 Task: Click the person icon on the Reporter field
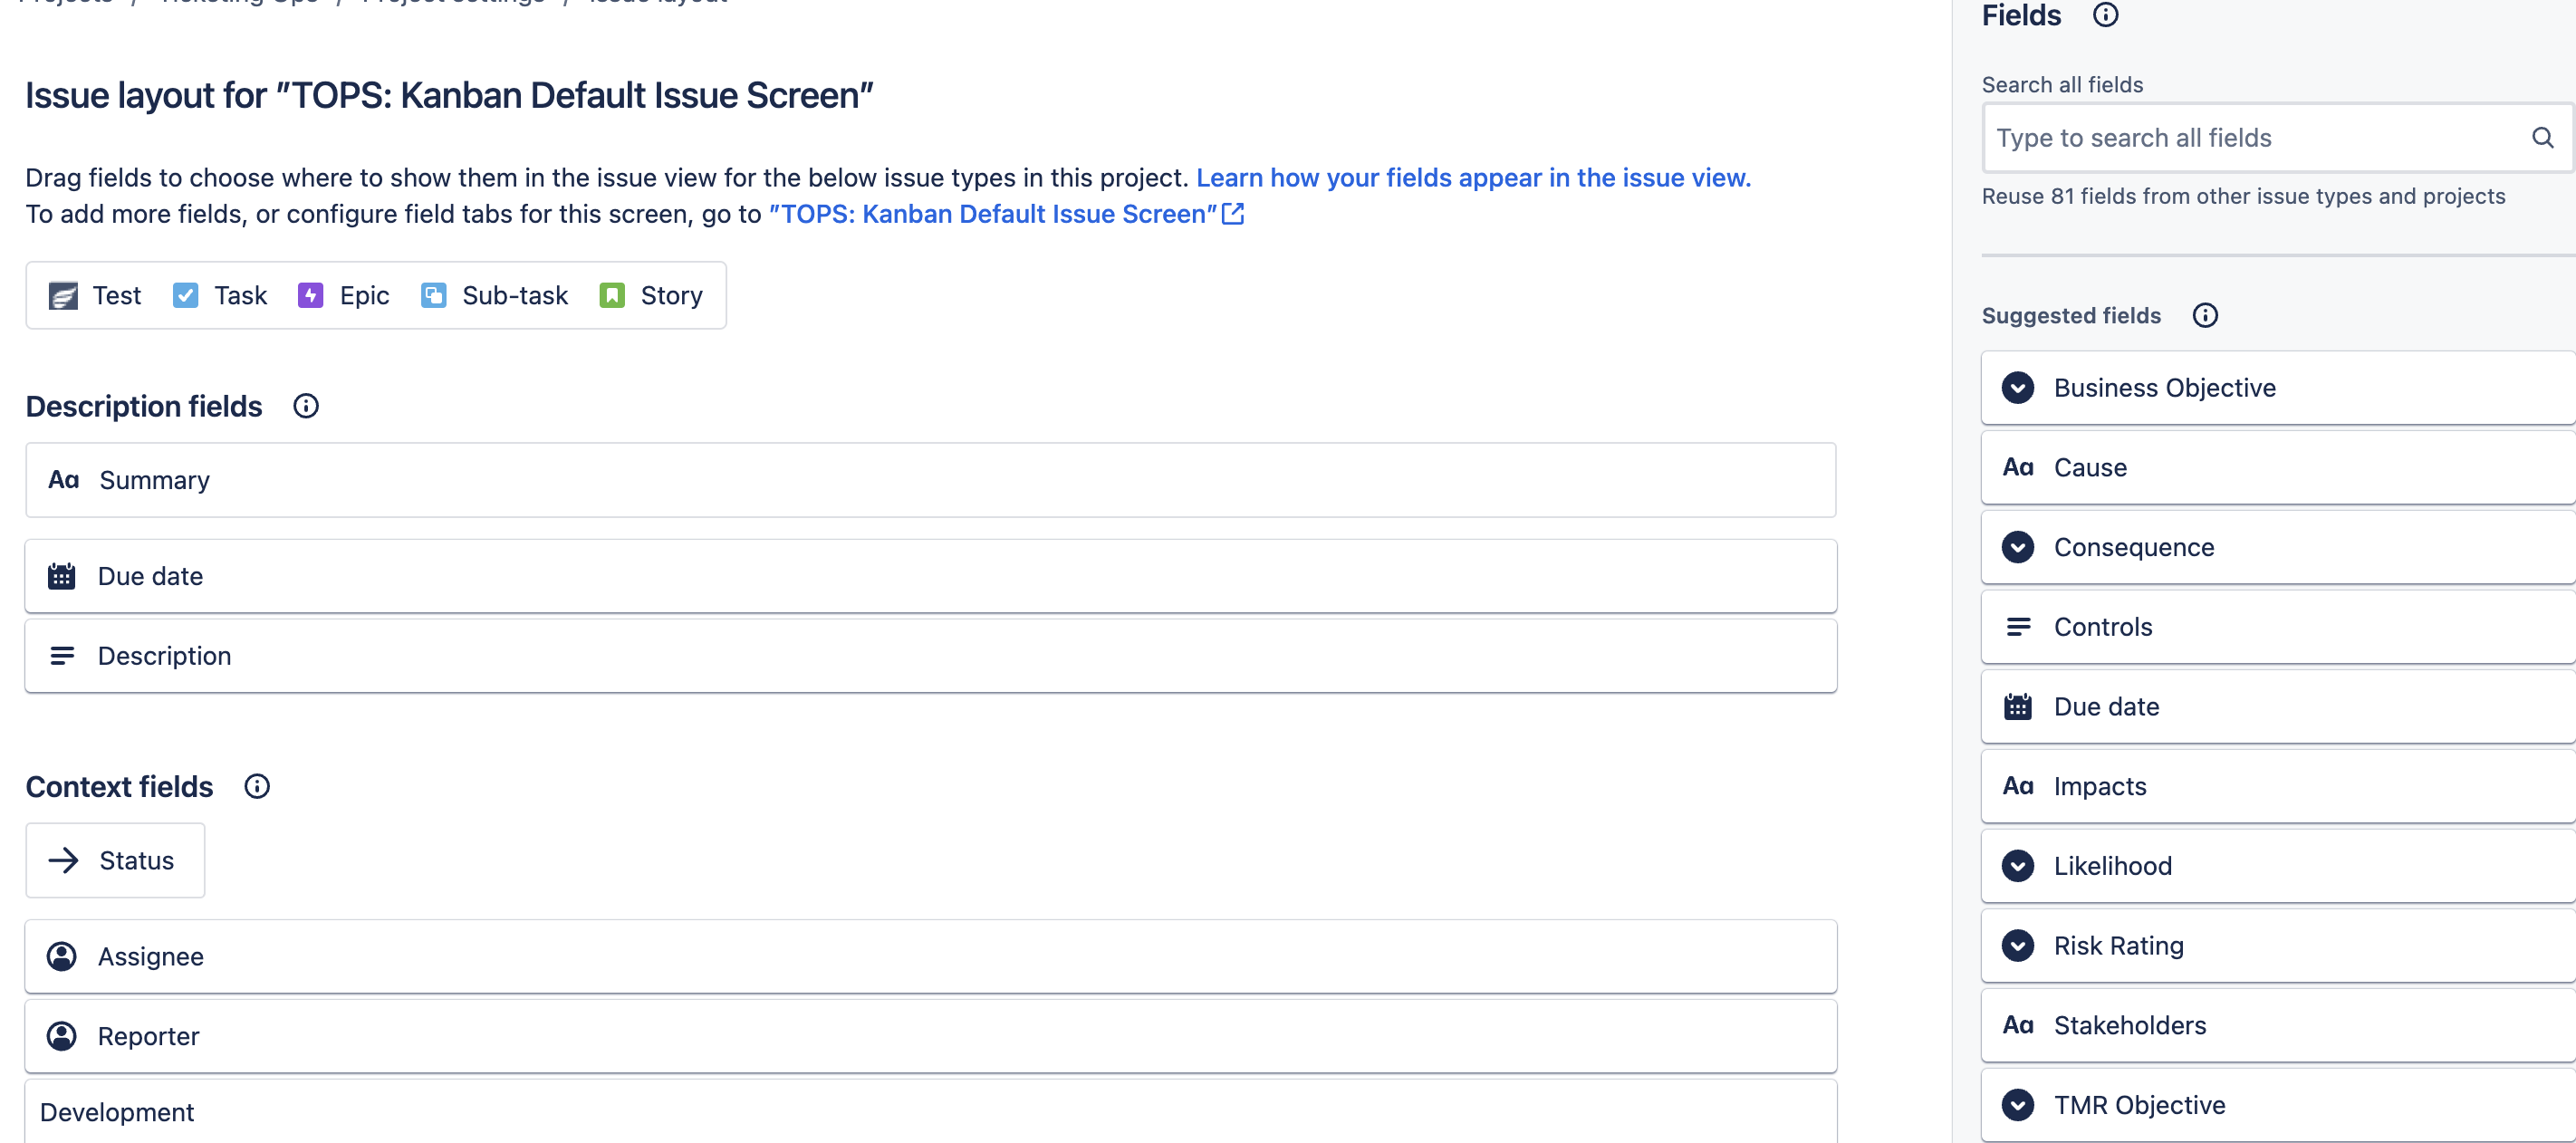coord(62,1036)
